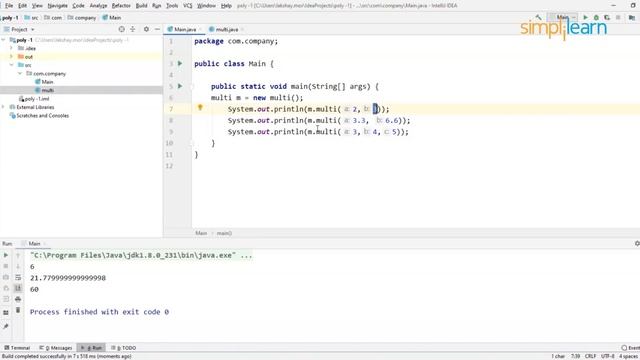Click the Main tab in Run panel
640x360 pixels.
34,244
